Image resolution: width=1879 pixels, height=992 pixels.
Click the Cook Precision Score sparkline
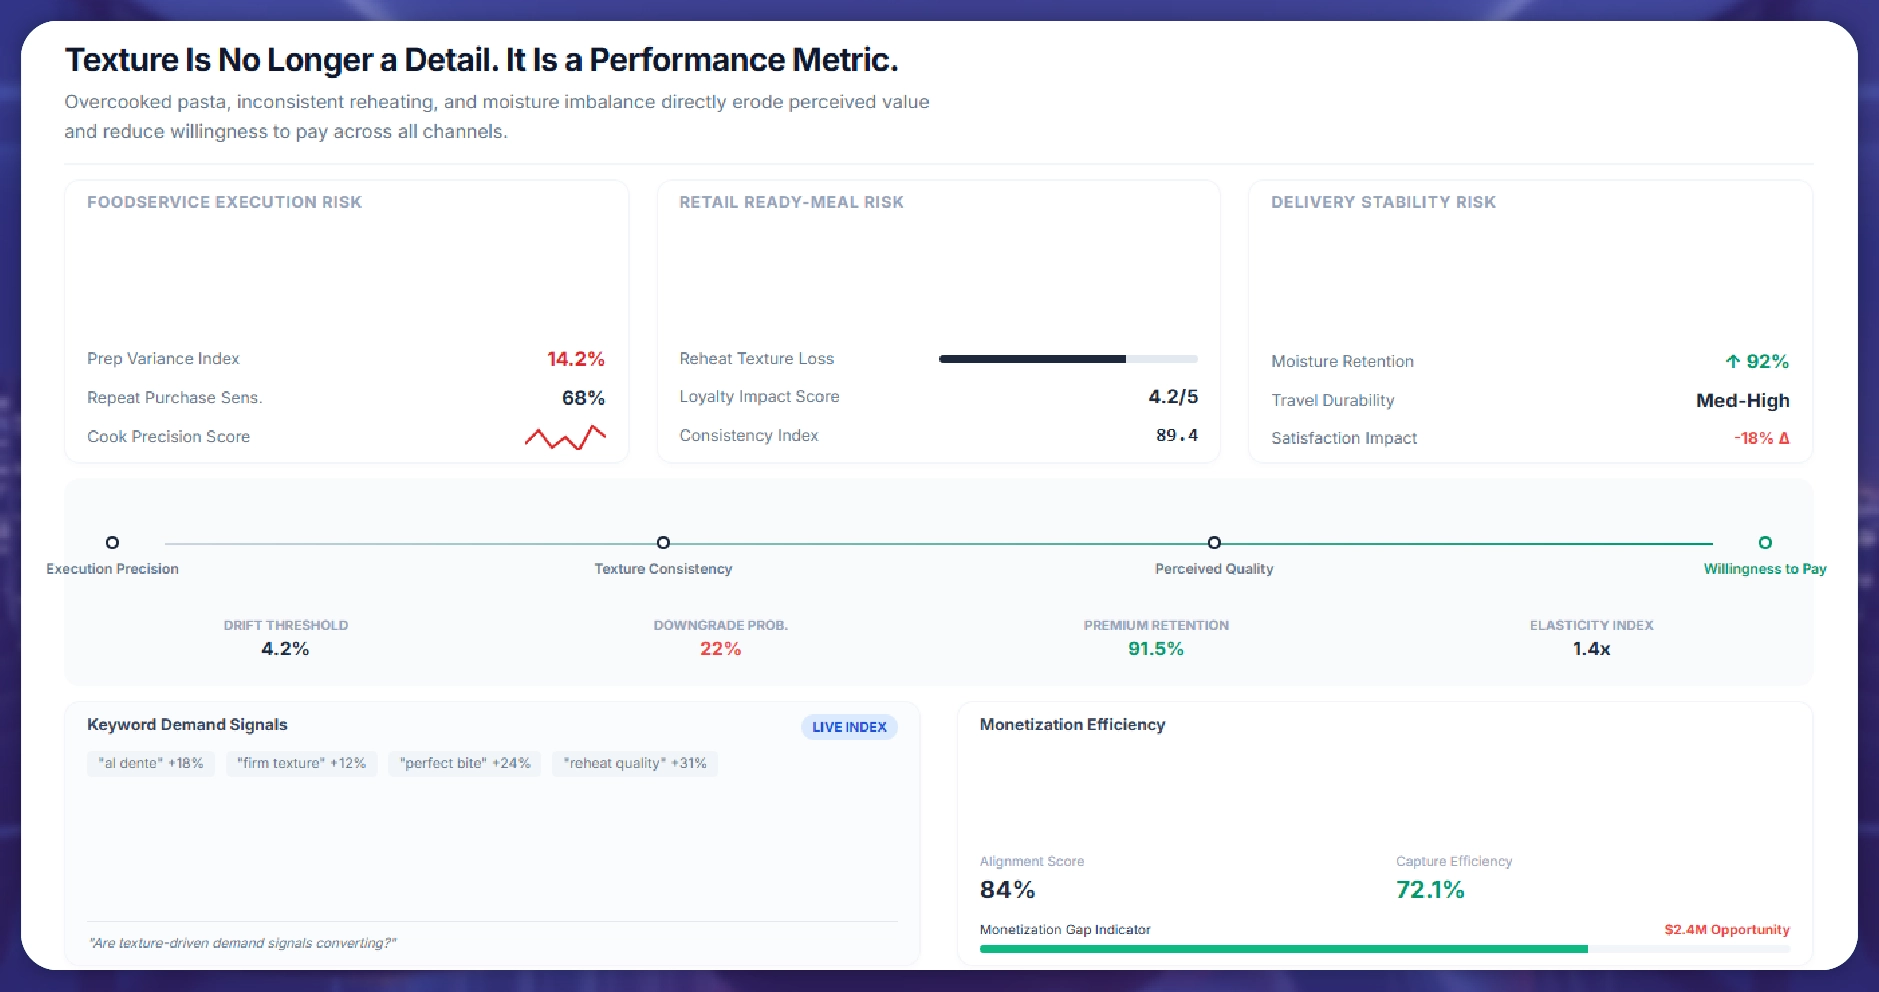coord(565,437)
